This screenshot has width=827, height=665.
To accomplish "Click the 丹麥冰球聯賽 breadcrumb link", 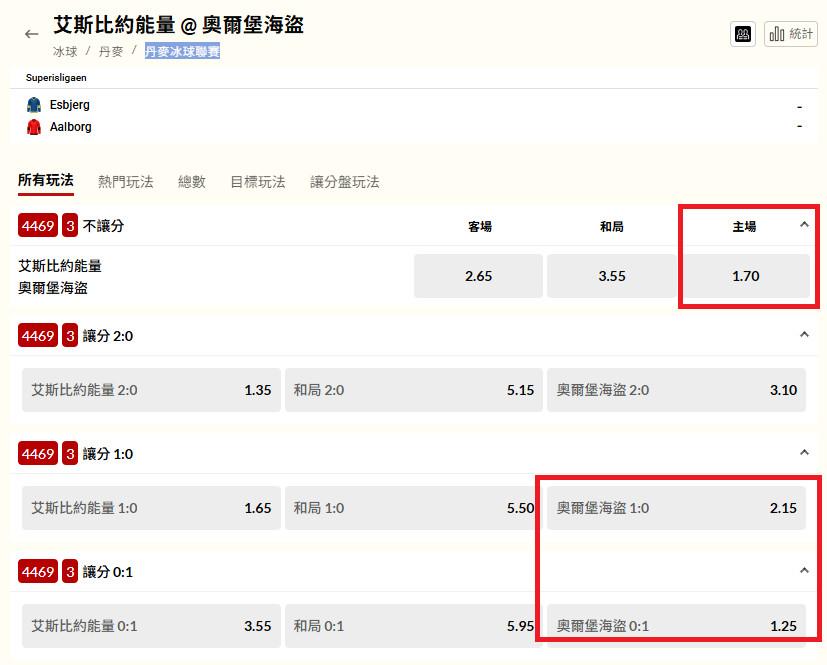I will (182, 51).
